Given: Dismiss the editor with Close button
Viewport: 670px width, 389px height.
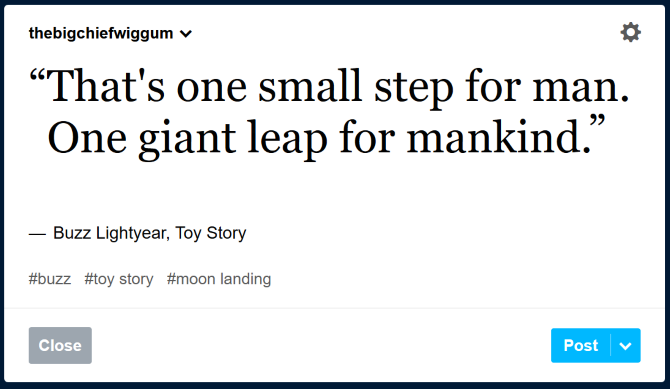Looking at the screenshot, I should coord(60,345).
